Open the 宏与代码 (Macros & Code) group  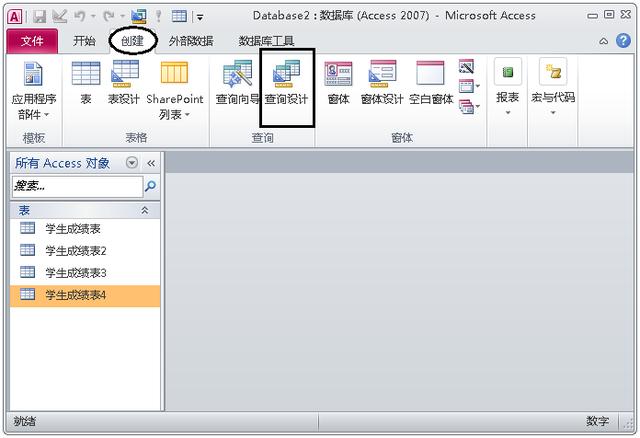553,88
